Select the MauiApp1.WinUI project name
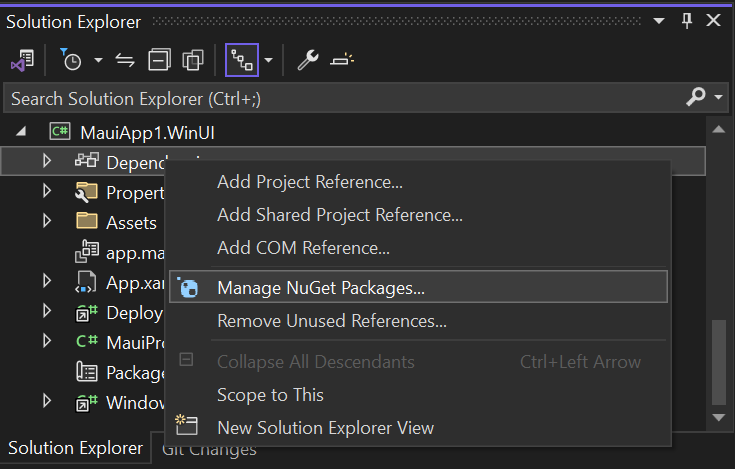735x469 pixels. tap(148, 133)
